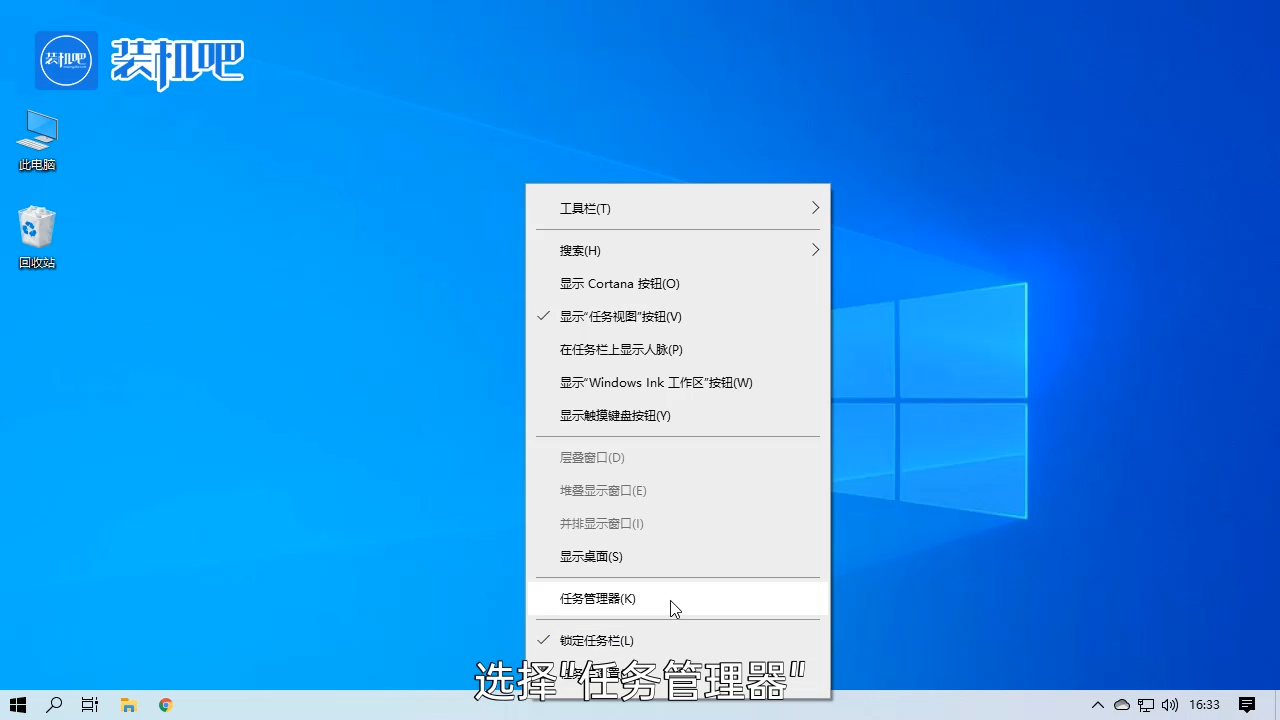Choose 显示桌面(S) in the menu
Screen dimensions: 1280x720
click(591, 557)
